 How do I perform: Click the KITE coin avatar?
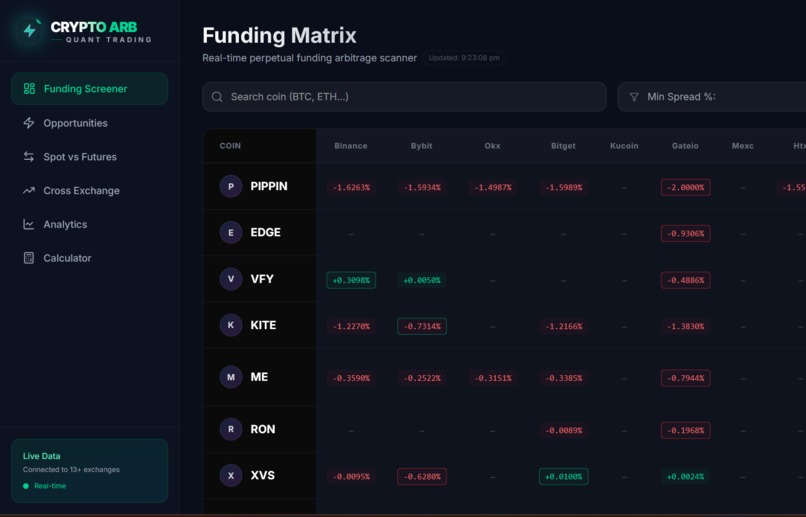coord(231,325)
